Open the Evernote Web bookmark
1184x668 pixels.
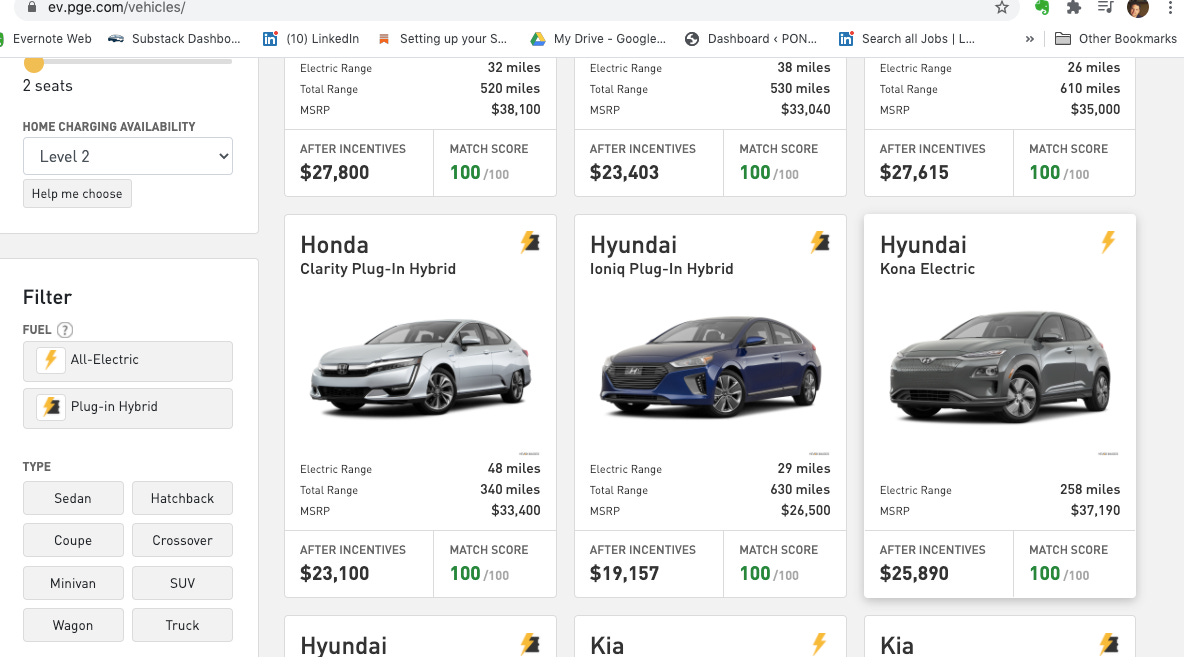(x=45, y=38)
